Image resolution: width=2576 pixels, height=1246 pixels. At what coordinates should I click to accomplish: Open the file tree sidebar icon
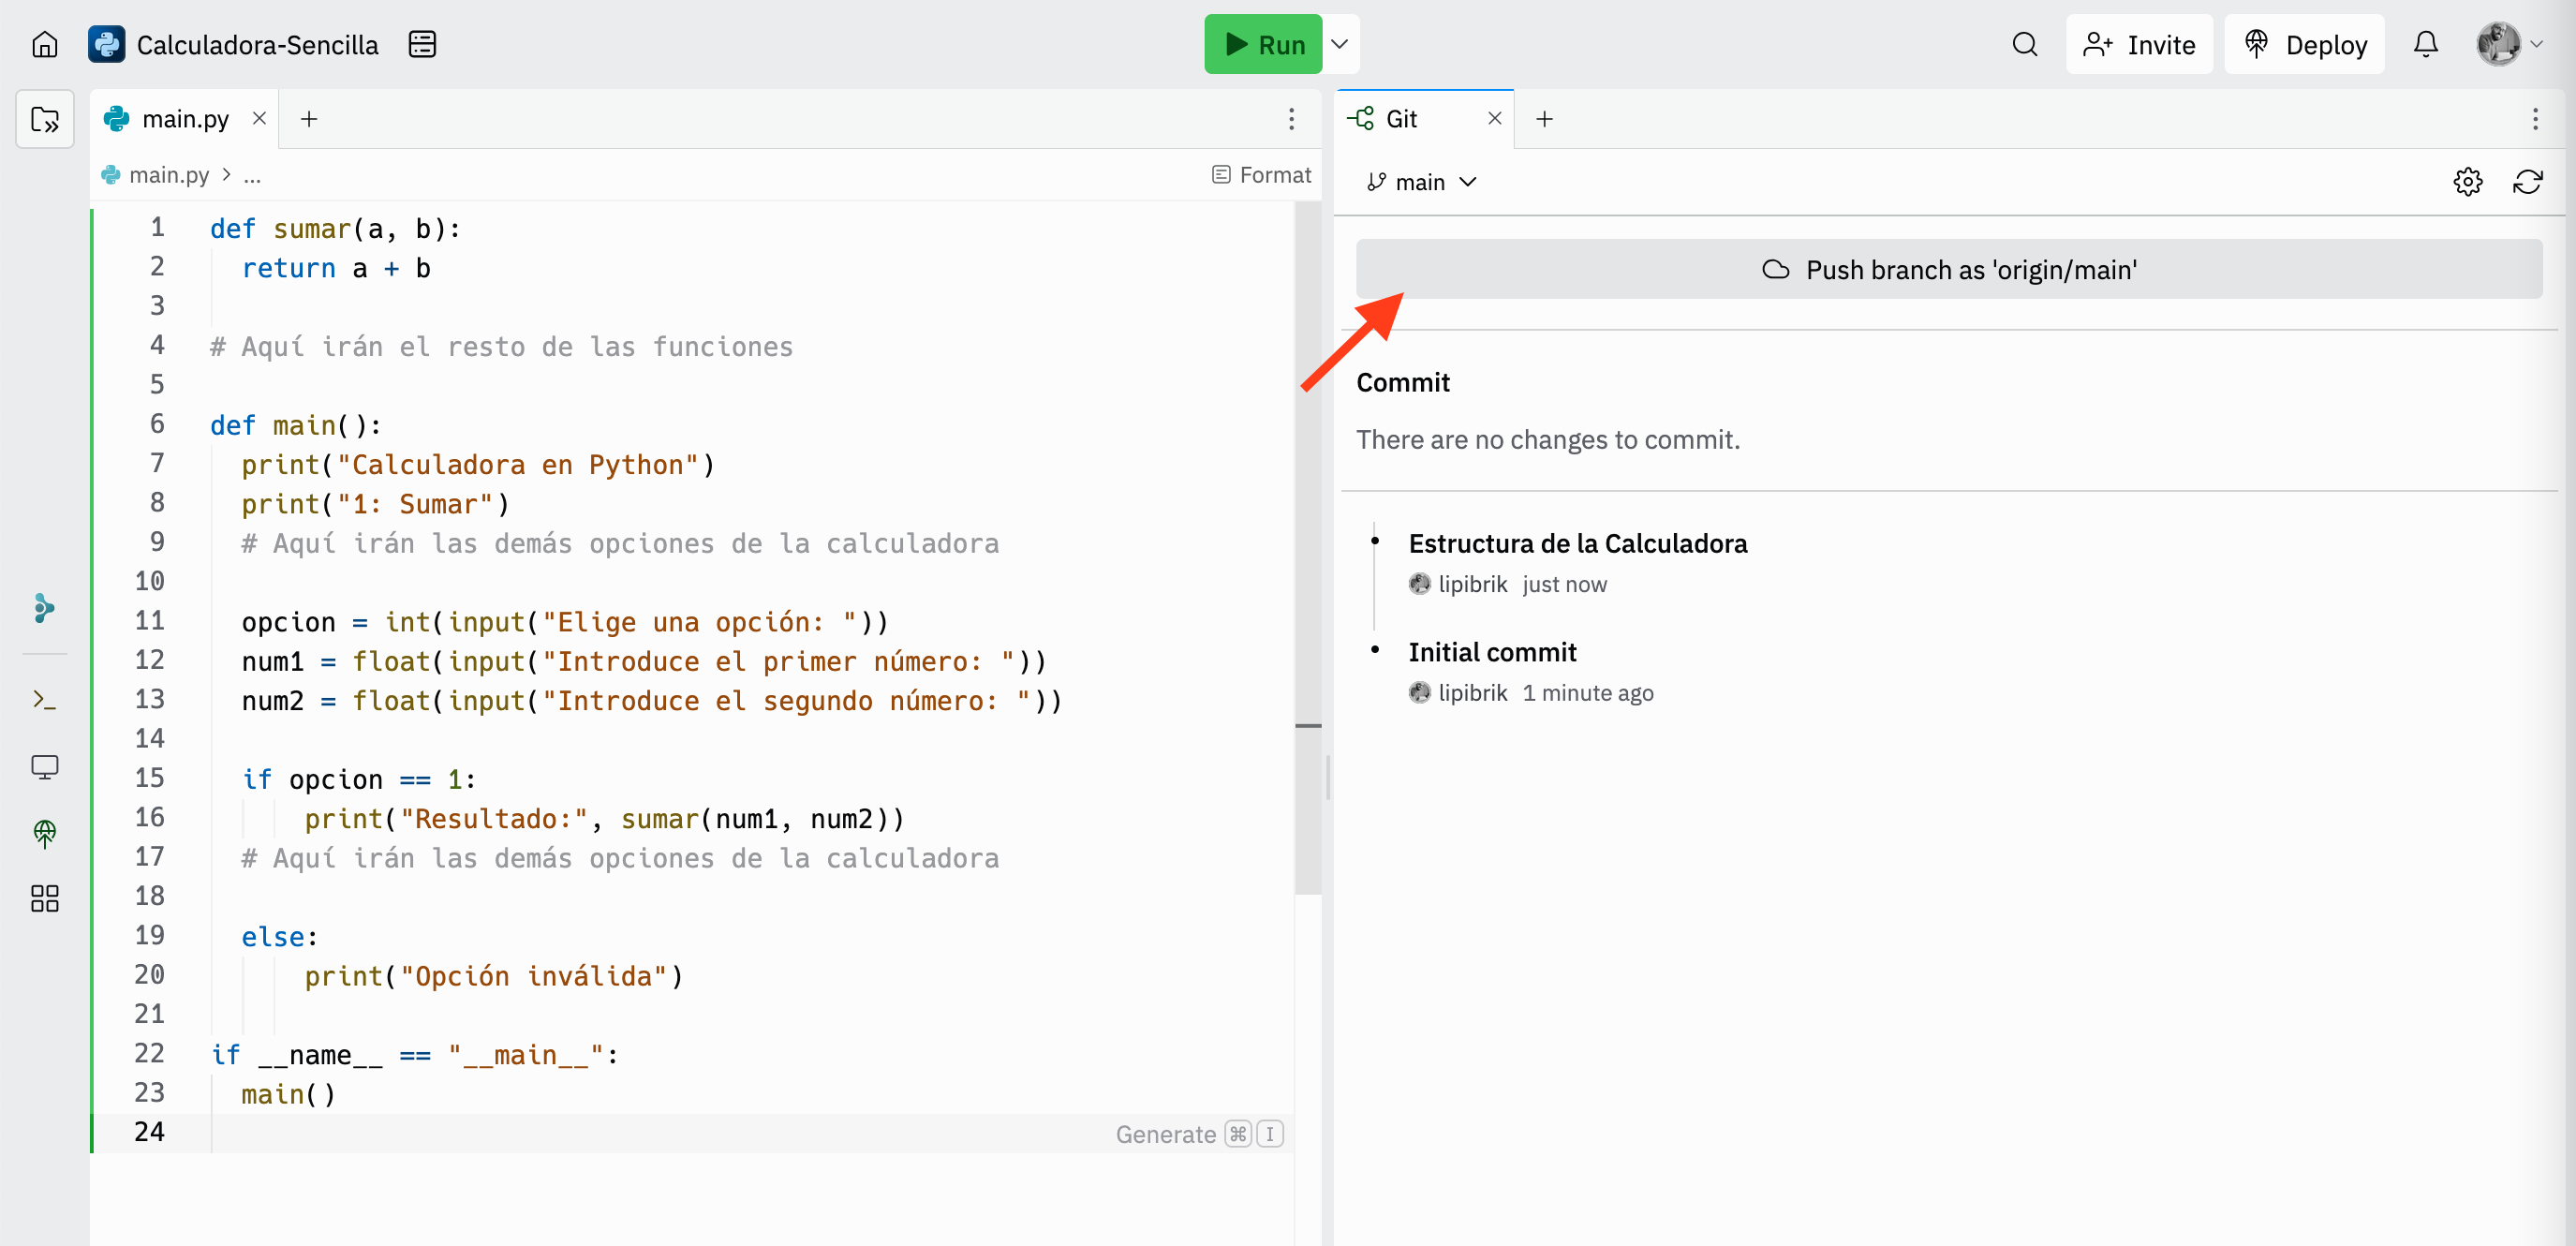[x=45, y=120]
